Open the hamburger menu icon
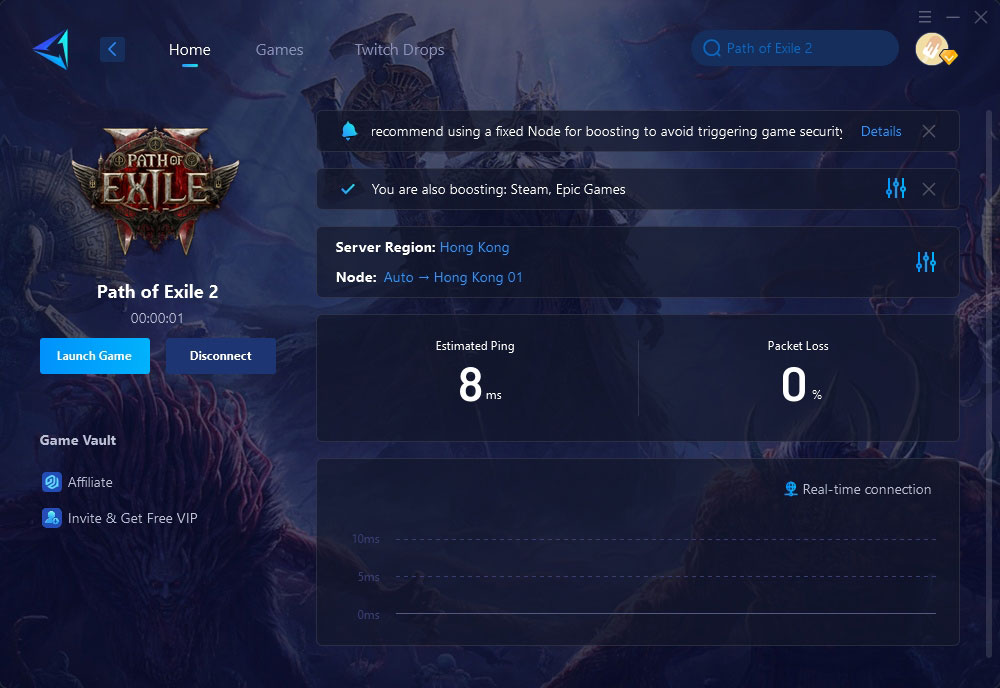1000x688 pixels. (x=925, y=17)
